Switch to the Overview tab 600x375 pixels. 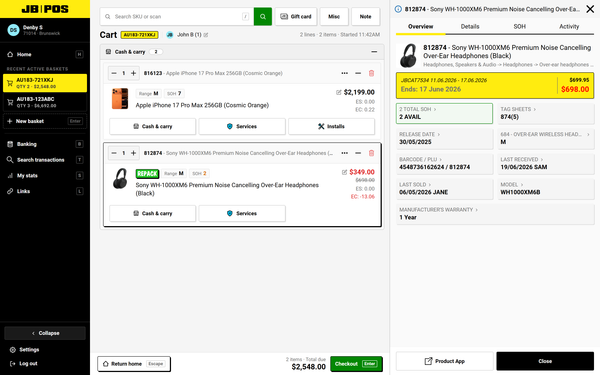click(x=421, y=26)
